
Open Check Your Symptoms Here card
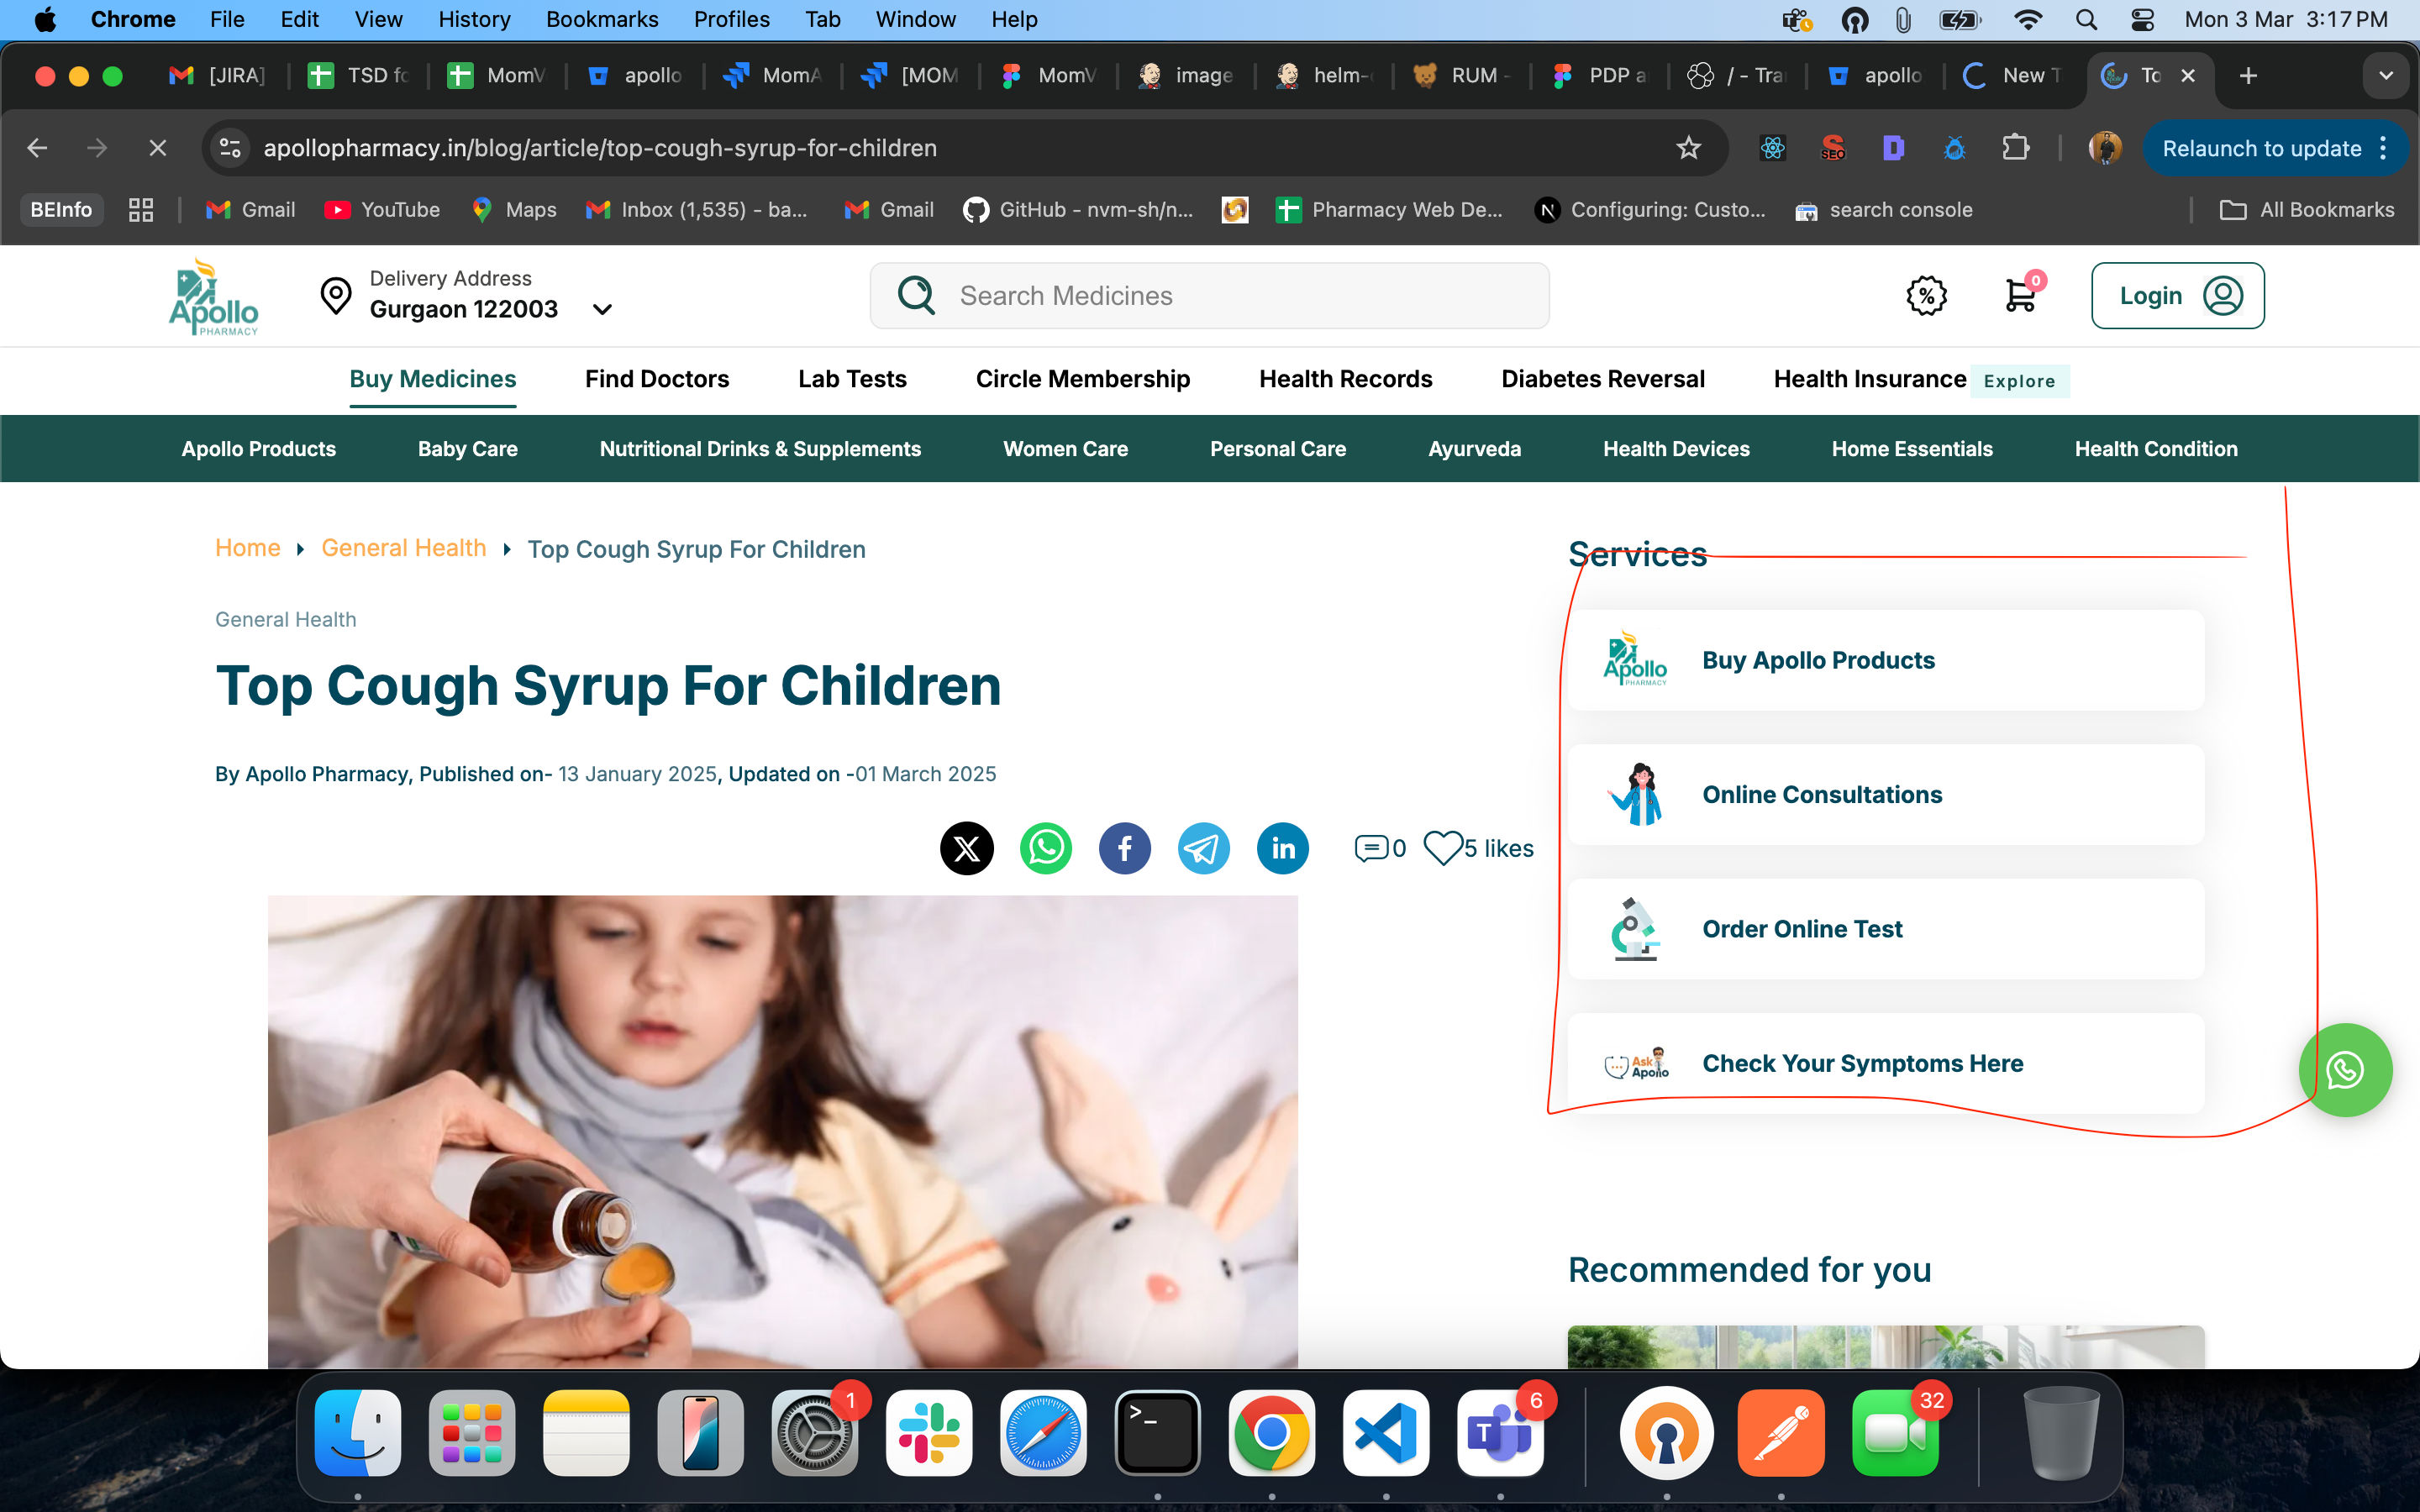(x=1885, y=1063)
